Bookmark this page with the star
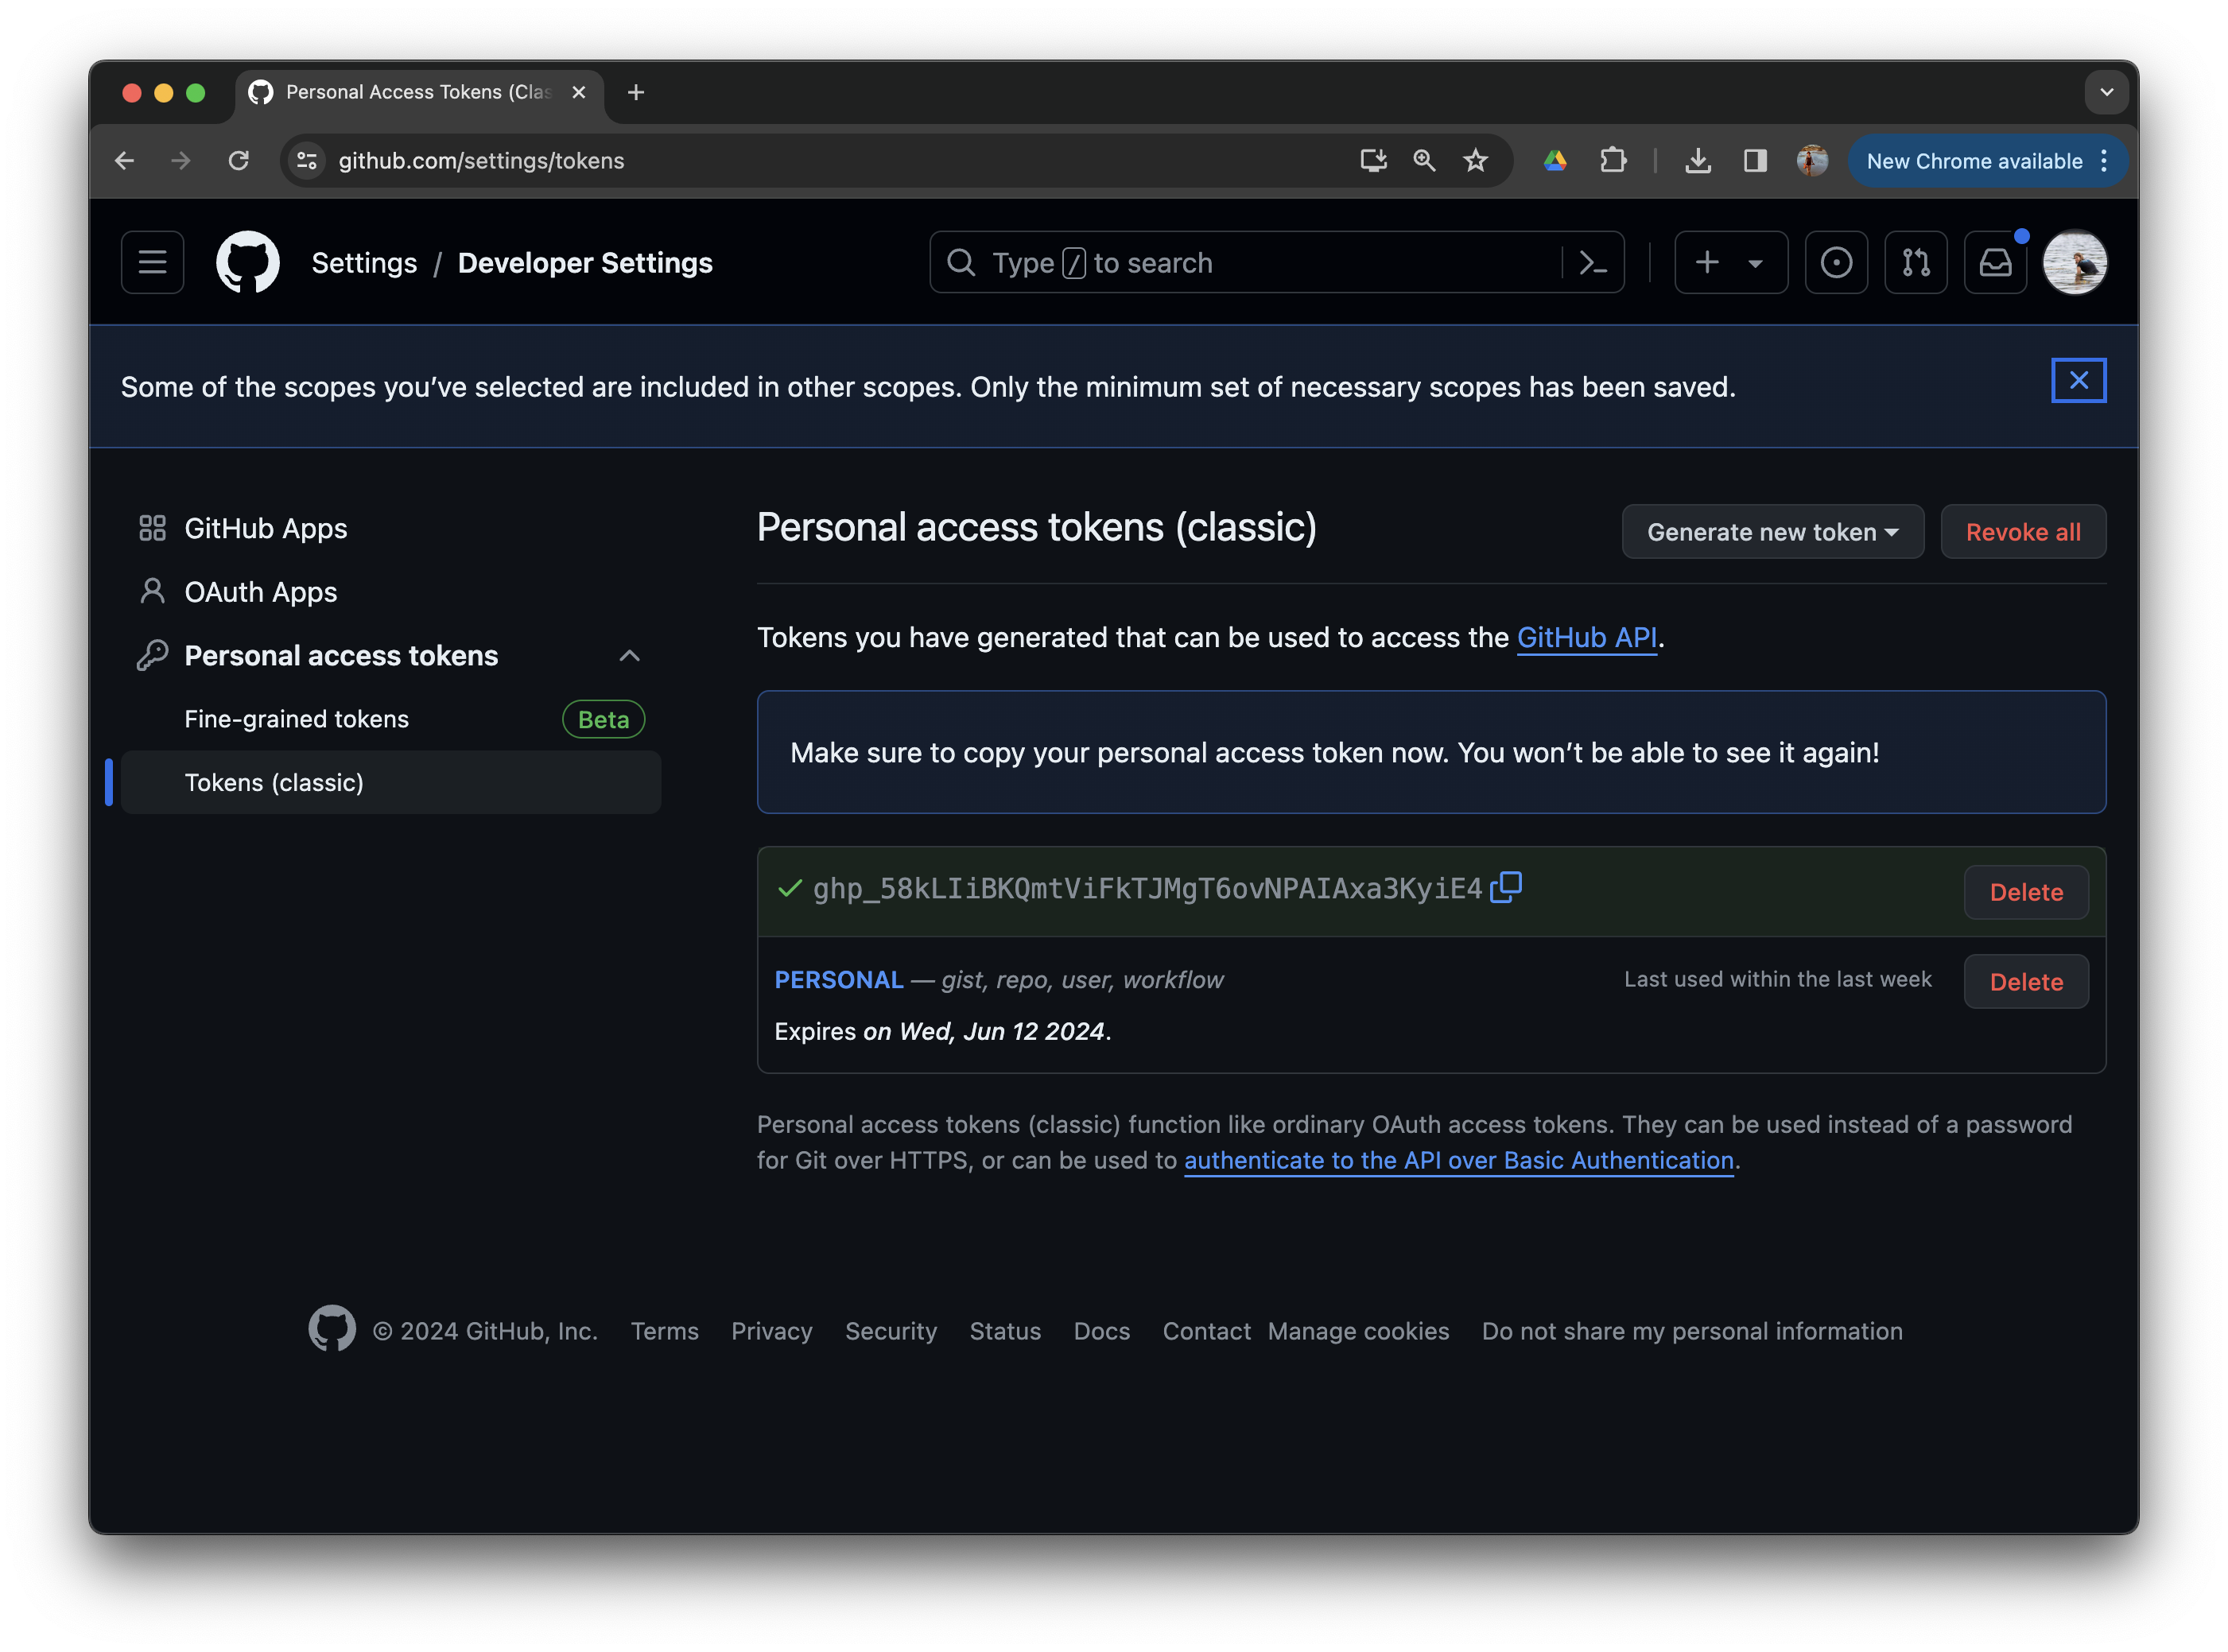The image size is (2228, 1652). click(x=1475, y=161)
